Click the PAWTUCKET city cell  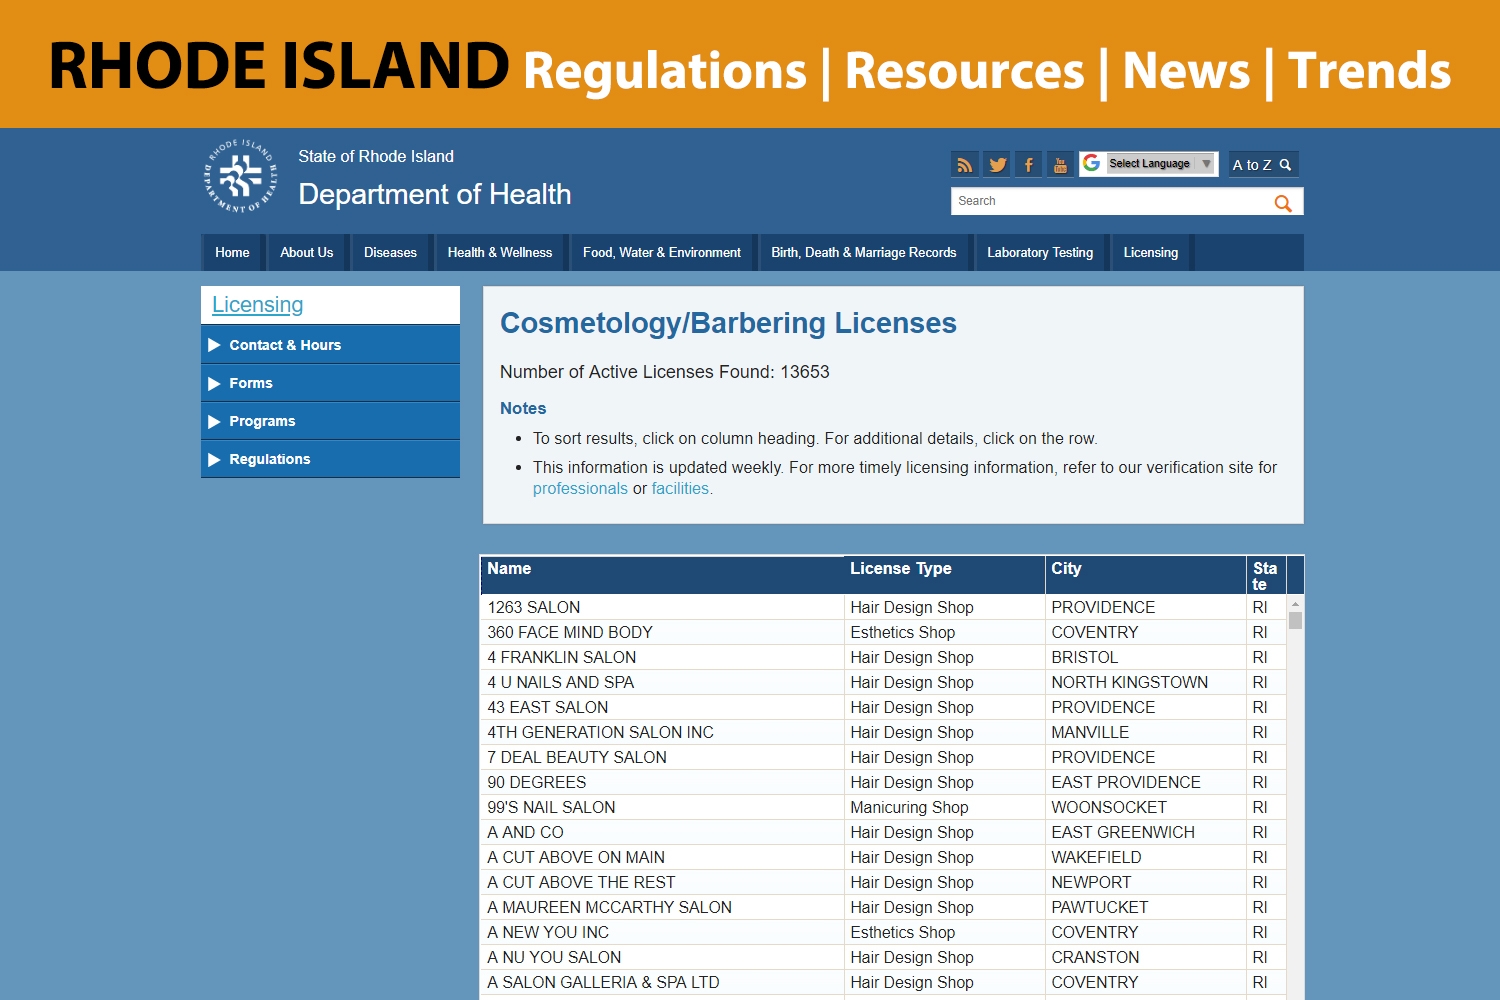click(1146, 907)
